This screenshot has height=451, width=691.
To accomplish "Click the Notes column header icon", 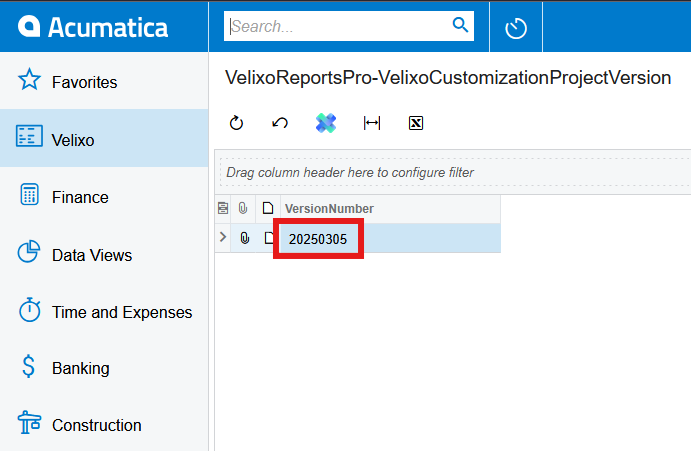I will click(x=268, y=208).
